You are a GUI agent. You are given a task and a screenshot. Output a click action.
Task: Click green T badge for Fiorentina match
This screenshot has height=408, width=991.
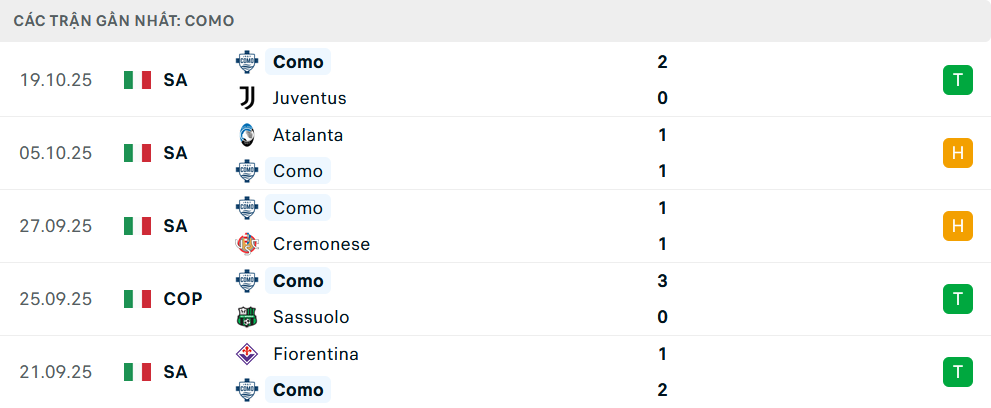tap(957, 372)
